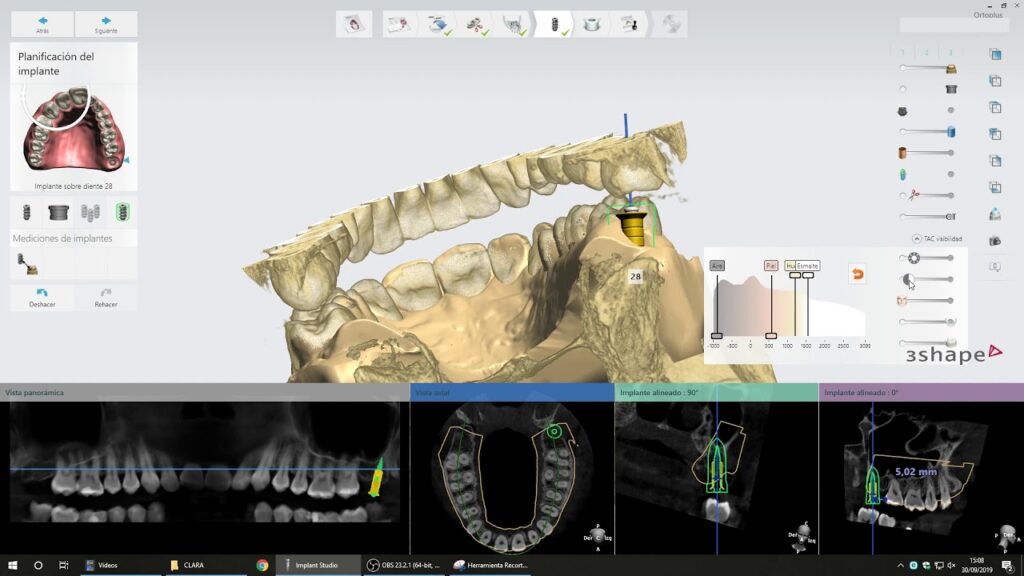Go to the scan alignment workflow step
The width and height of the screenshot is (1024, 576).
438,24
